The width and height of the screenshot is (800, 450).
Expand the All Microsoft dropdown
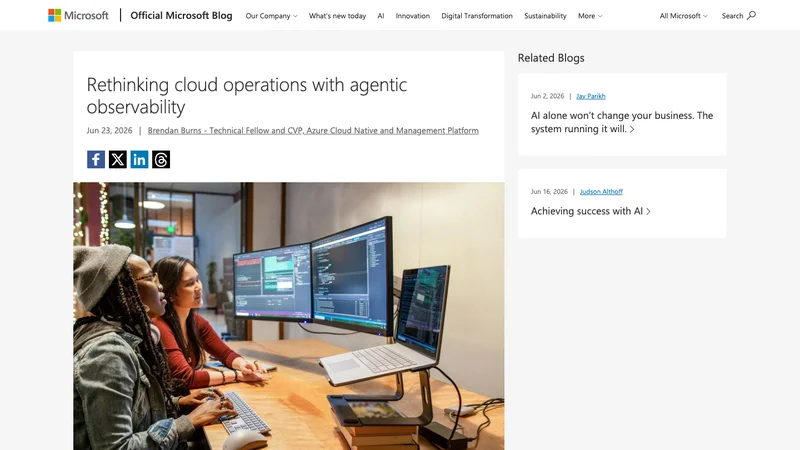[x=684, y=16]
